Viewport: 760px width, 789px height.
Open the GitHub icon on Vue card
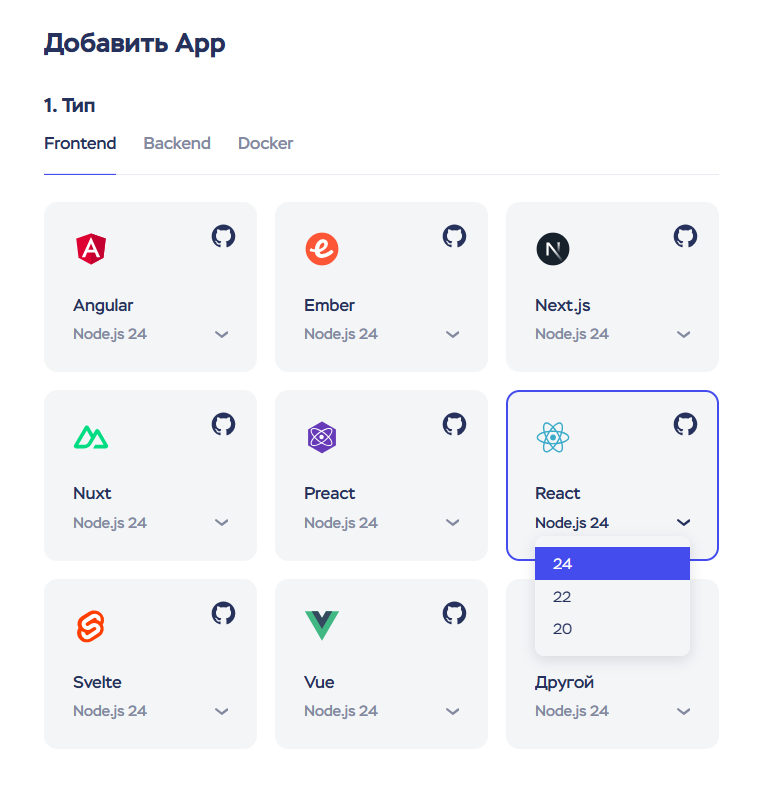tap(454, 613)
